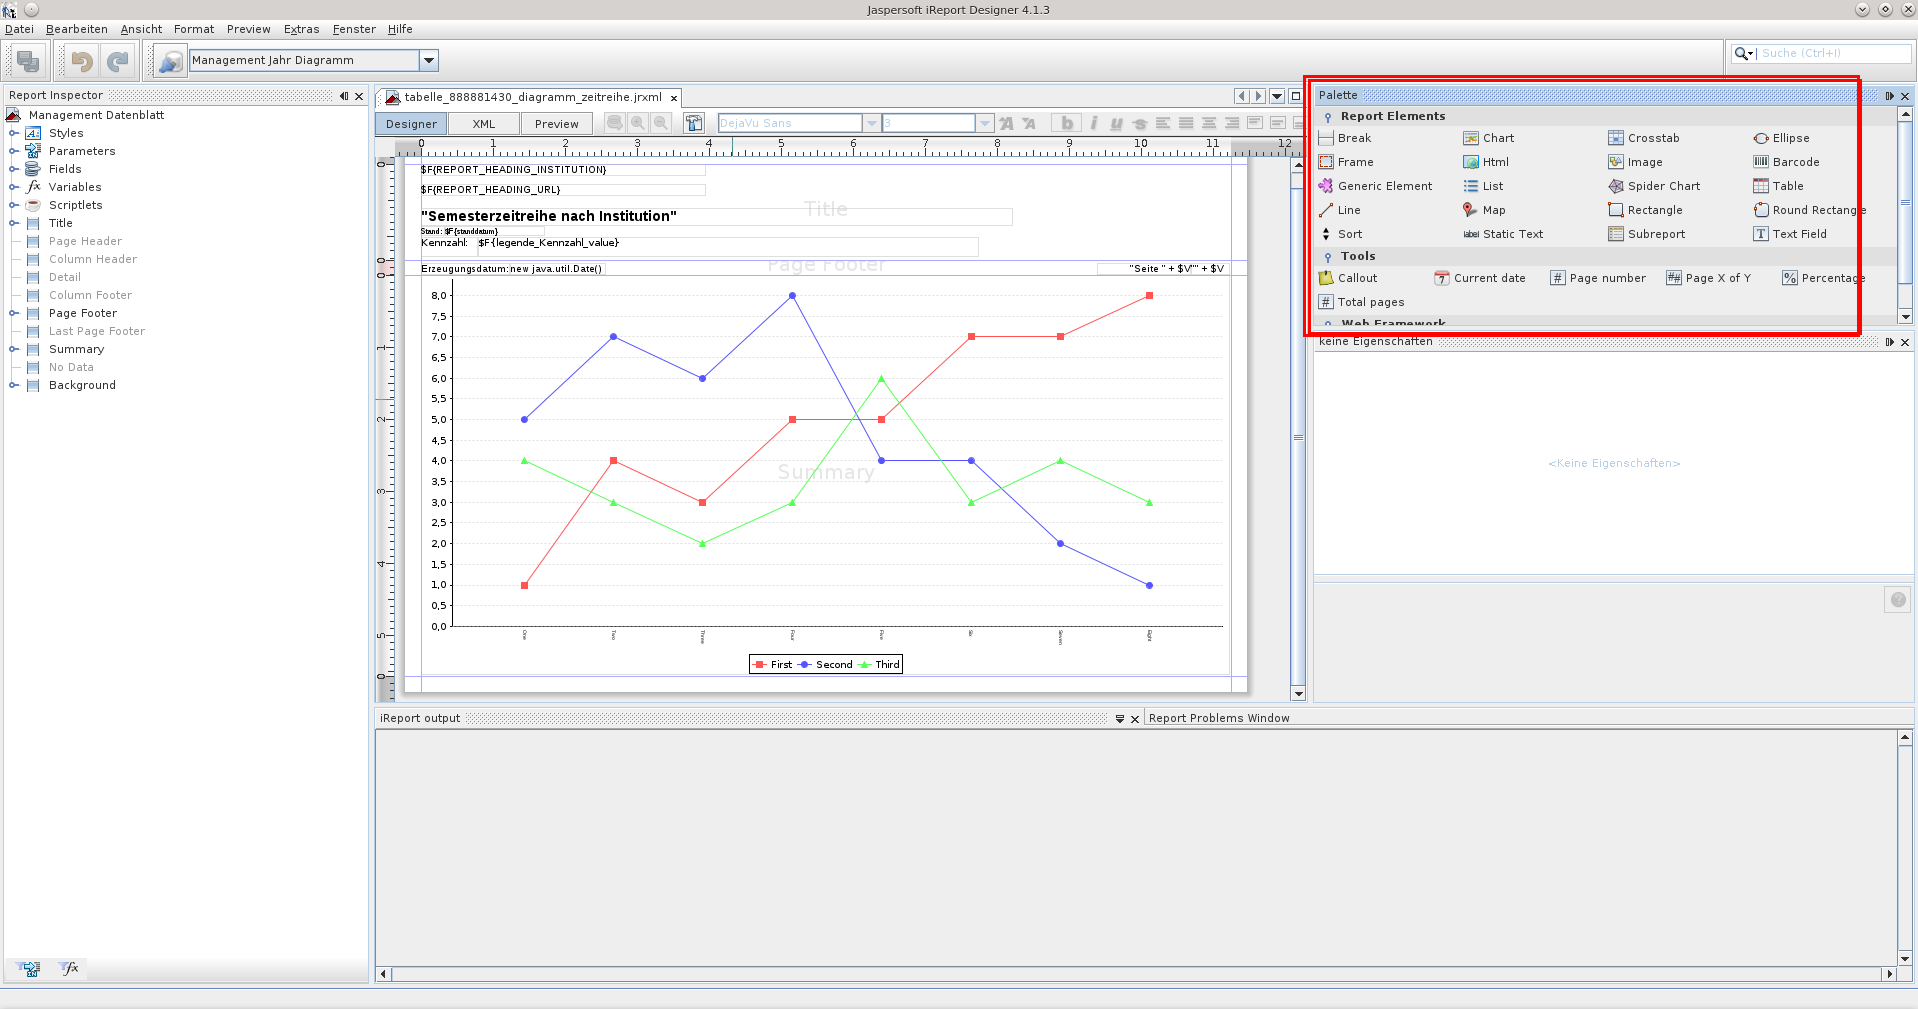Toggle left text alignment
The image size is (1918, 1009).
[x=1162, y=123]
